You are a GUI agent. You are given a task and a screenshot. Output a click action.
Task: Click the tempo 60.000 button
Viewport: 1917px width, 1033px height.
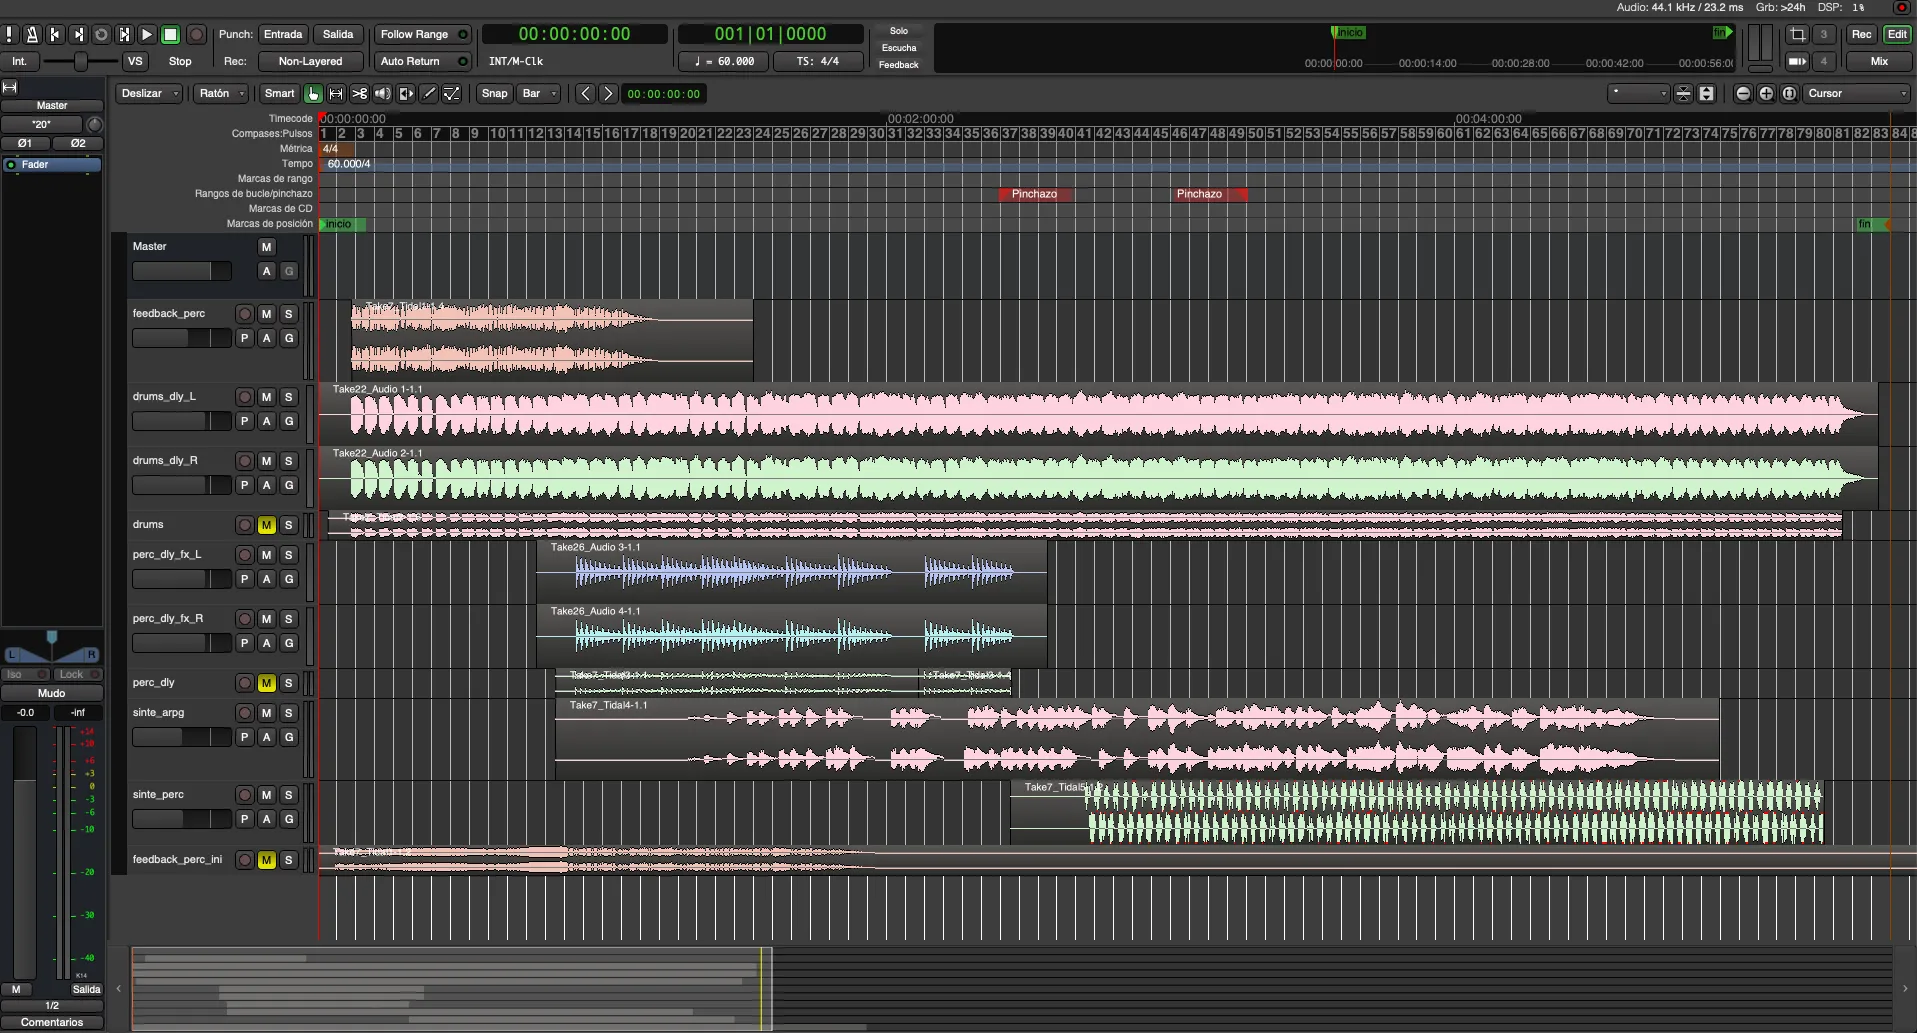point(724,61)
